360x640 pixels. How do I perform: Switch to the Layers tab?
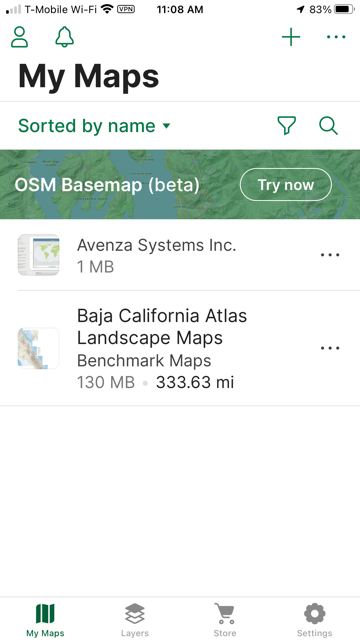point(135,620)
